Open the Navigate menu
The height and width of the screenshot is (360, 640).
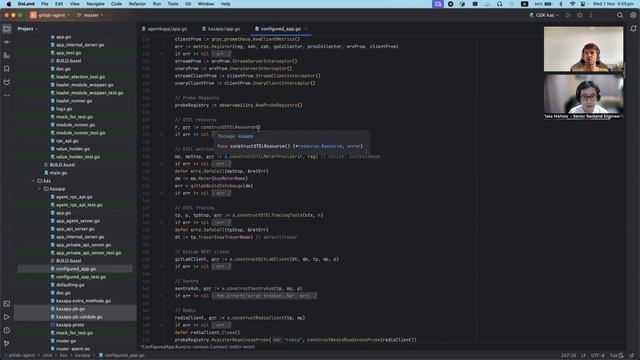(x=95, y=4)
